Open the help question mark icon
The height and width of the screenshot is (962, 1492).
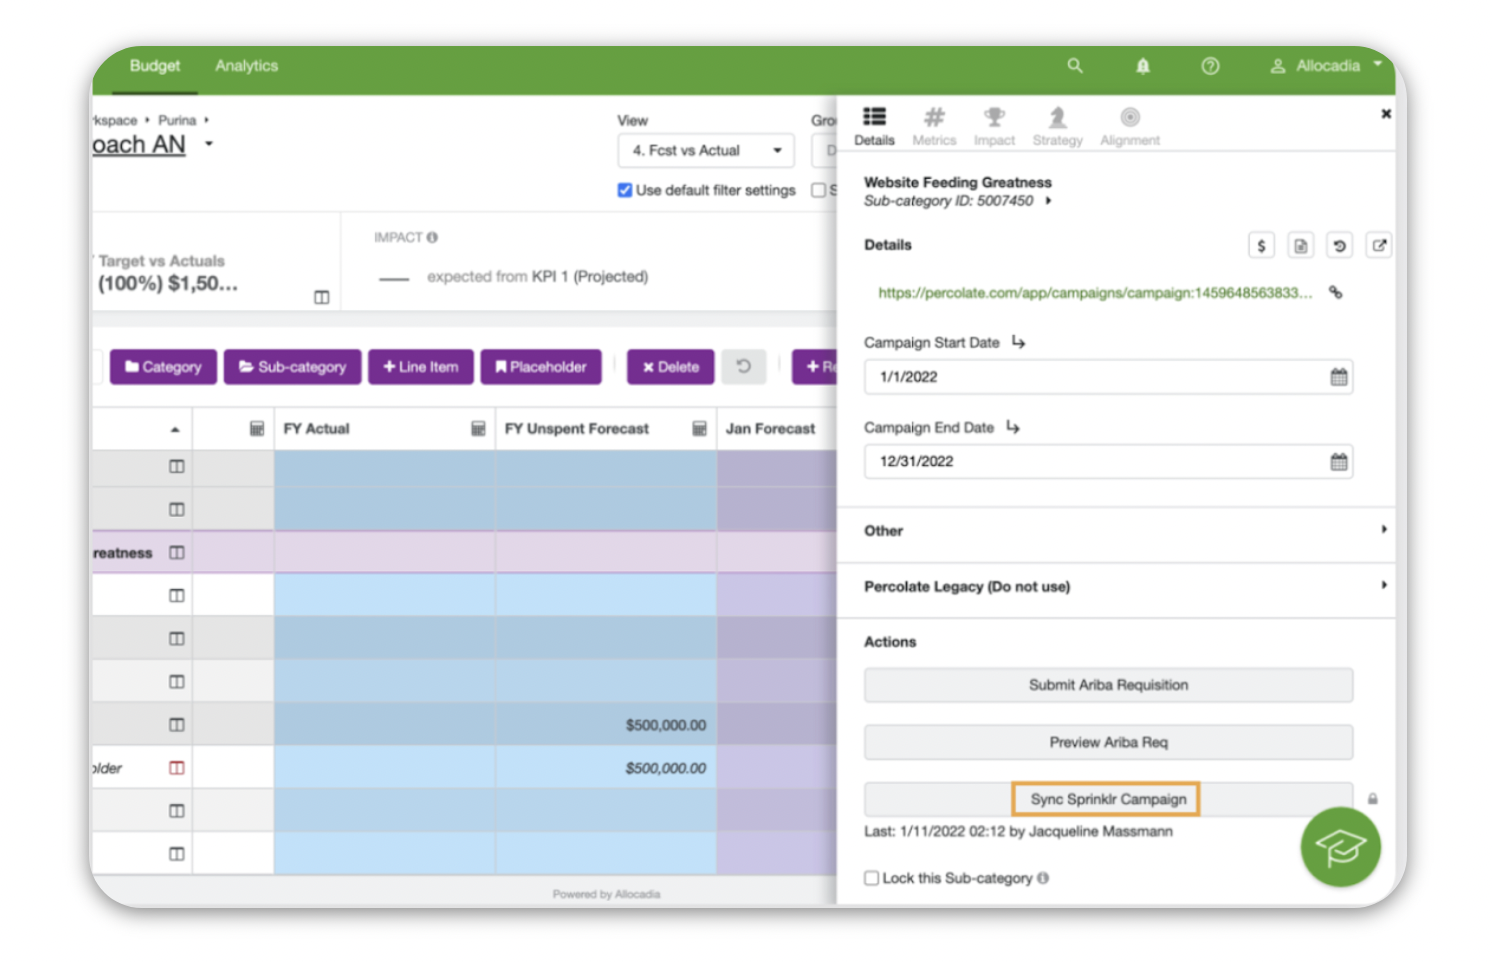(1210, 66)
